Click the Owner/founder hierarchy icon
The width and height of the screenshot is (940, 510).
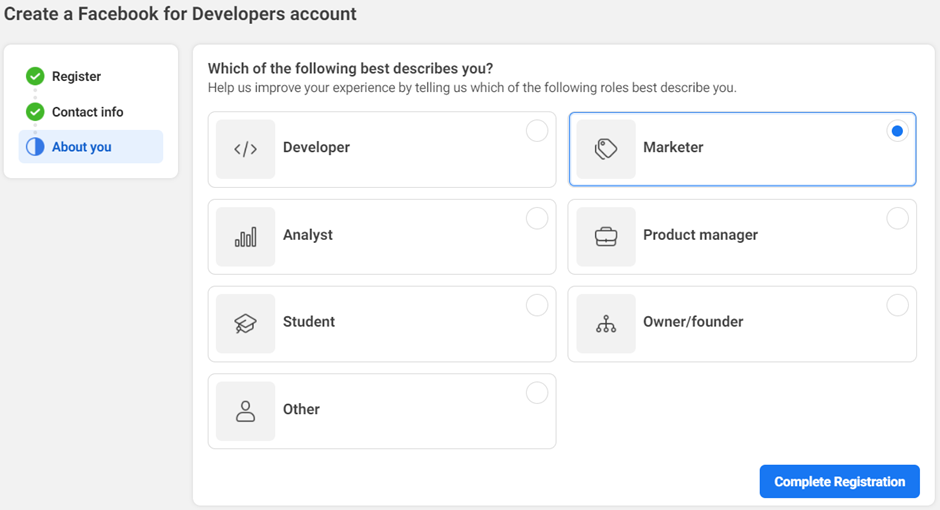pyautogui.click(x=605, y=324)
